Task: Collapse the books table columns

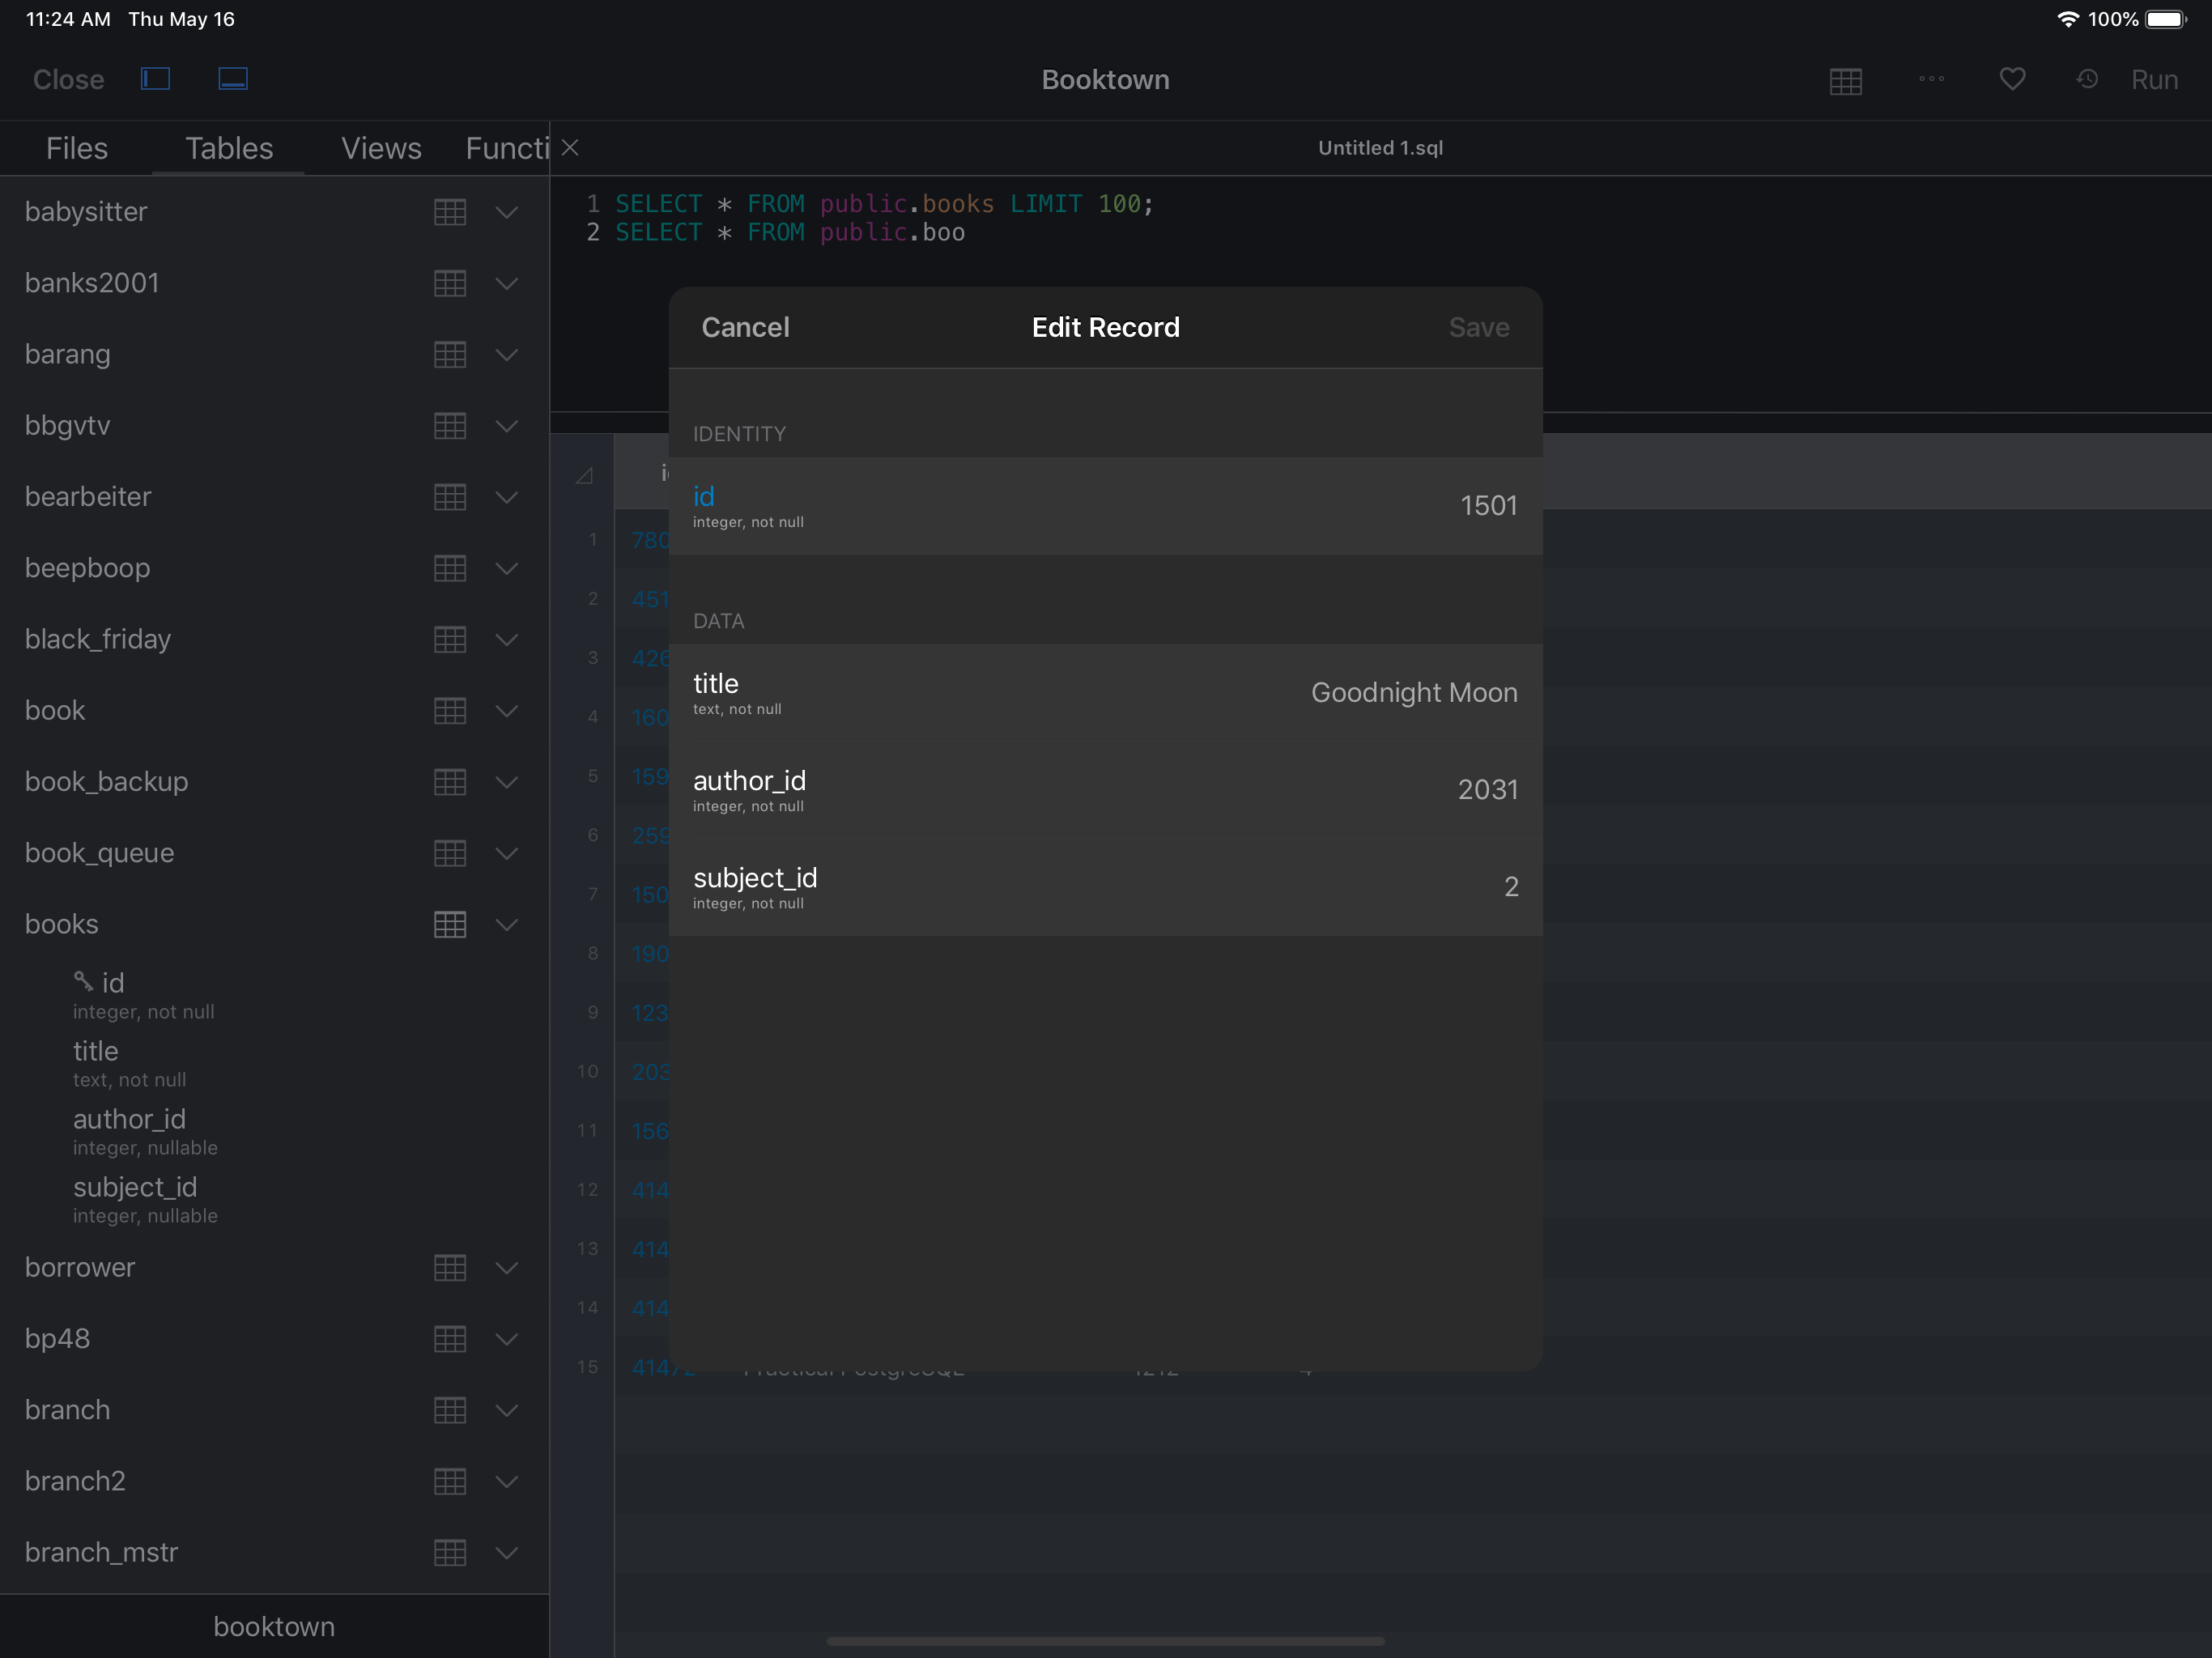Action: (x=507, y=924)
